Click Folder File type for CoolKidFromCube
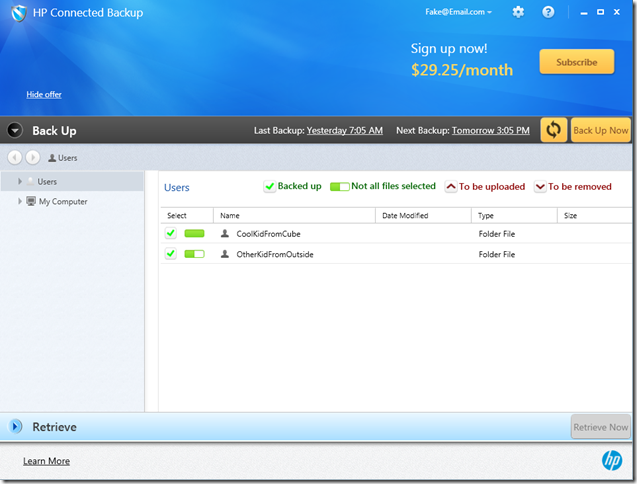637x484 pixels. click(496, 234)
